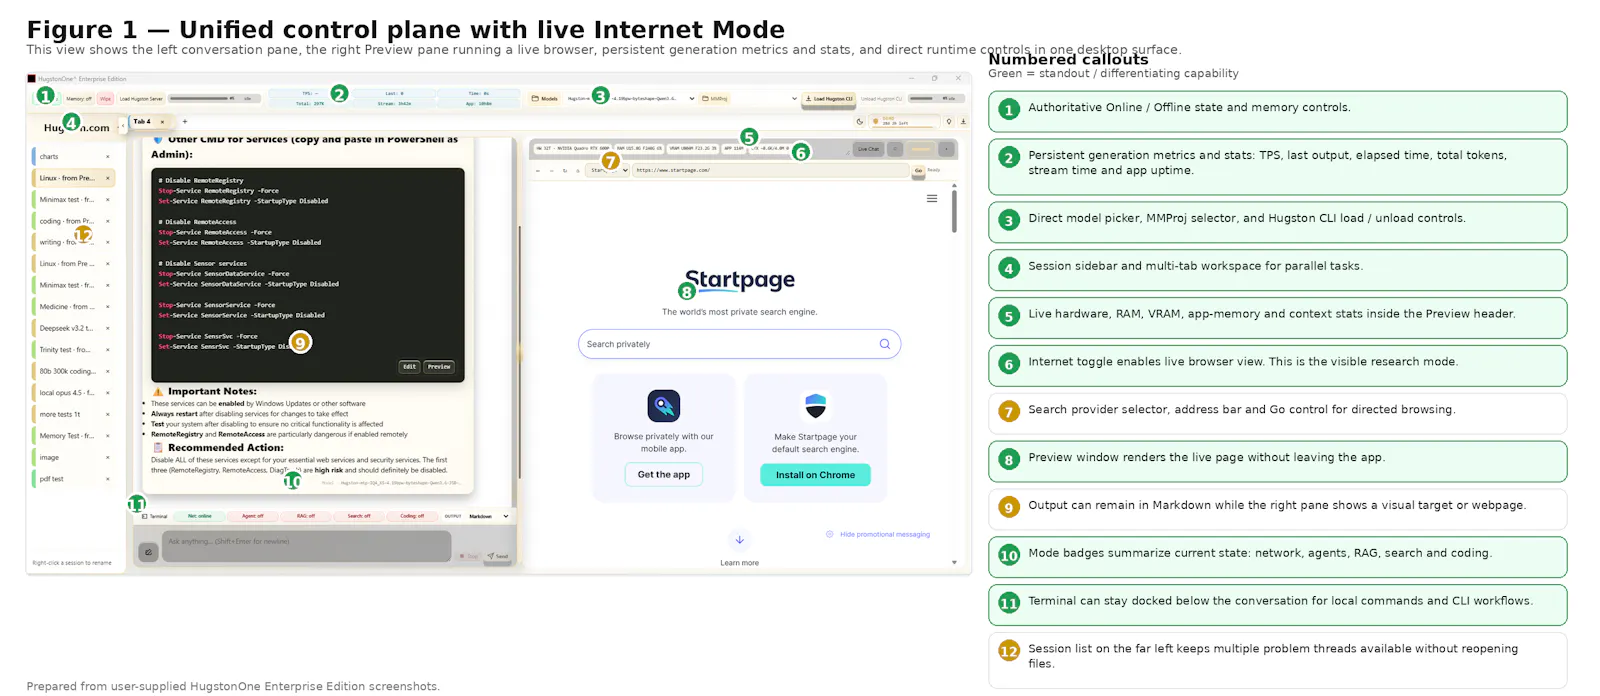Toggle the Memory: off button

pyautogui.click(x=79, y=99)
